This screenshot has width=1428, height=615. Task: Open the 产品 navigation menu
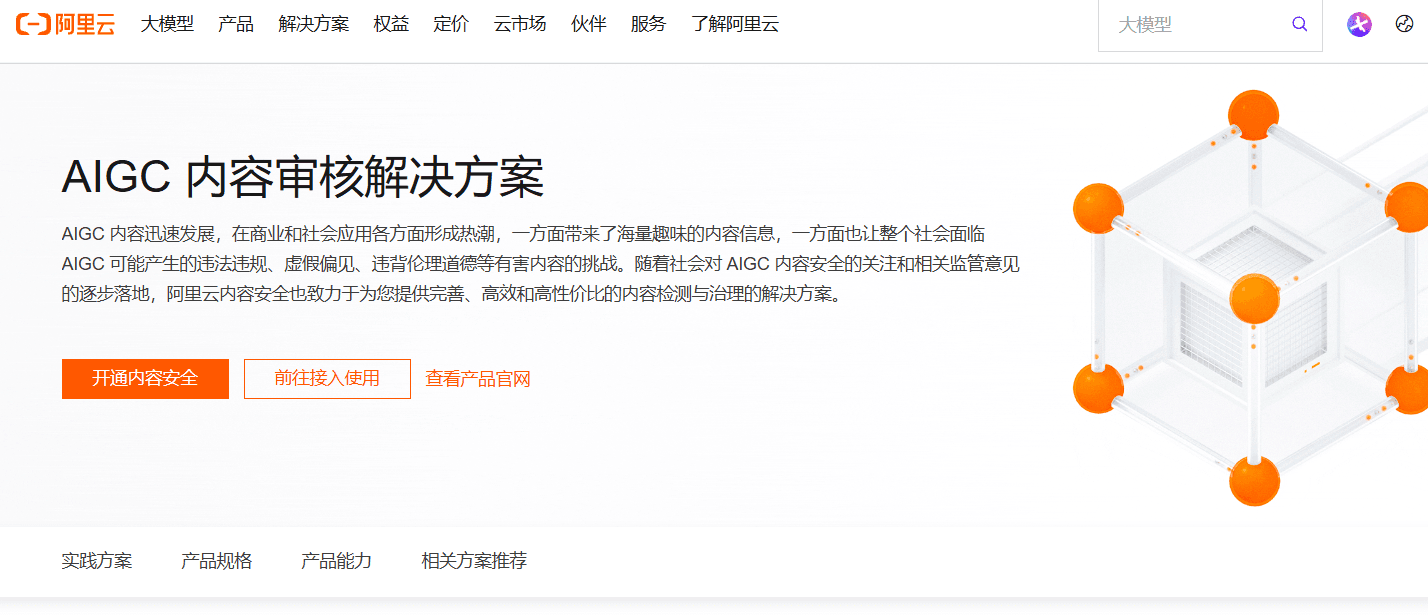[236, 24]
